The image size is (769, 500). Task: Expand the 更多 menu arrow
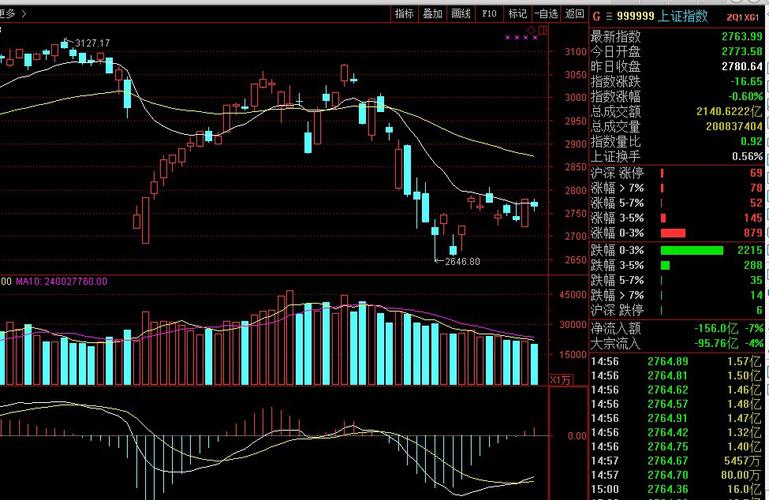24,14
